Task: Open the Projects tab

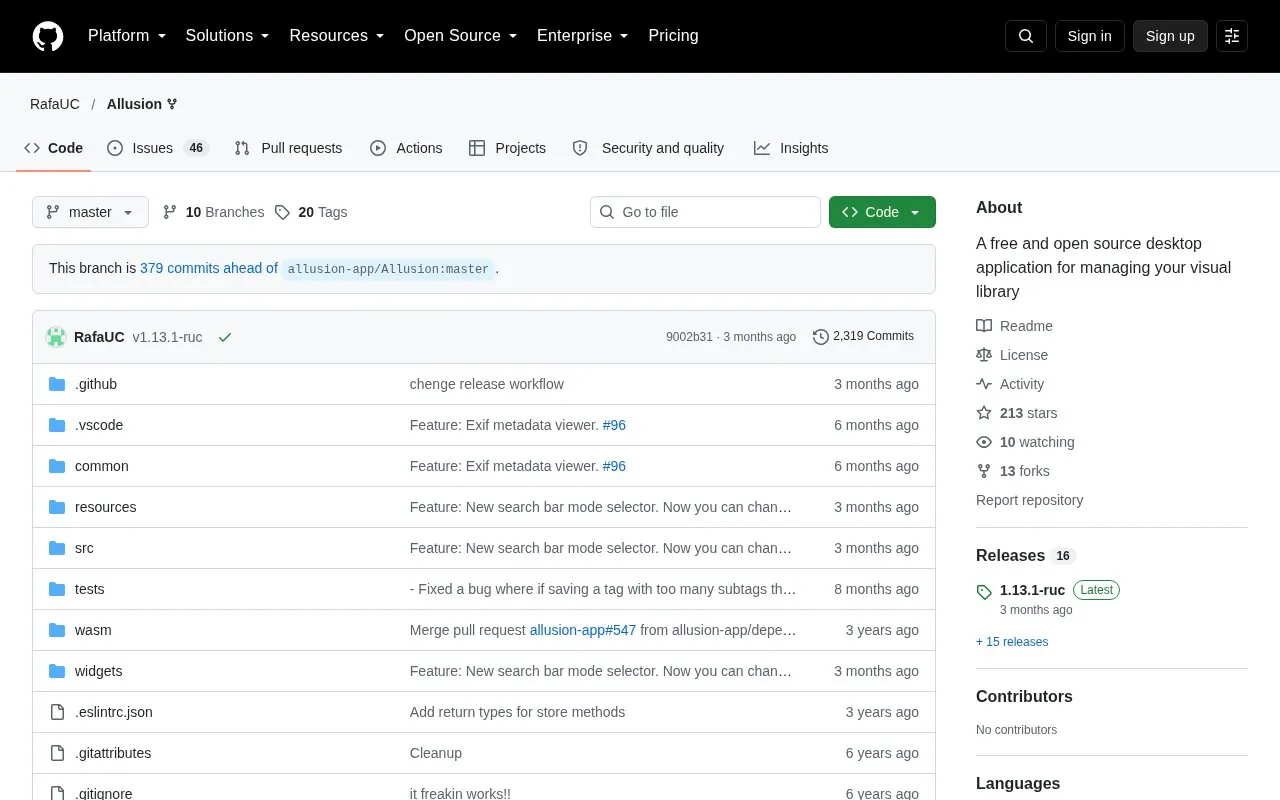Action: [x=507, y=148]
